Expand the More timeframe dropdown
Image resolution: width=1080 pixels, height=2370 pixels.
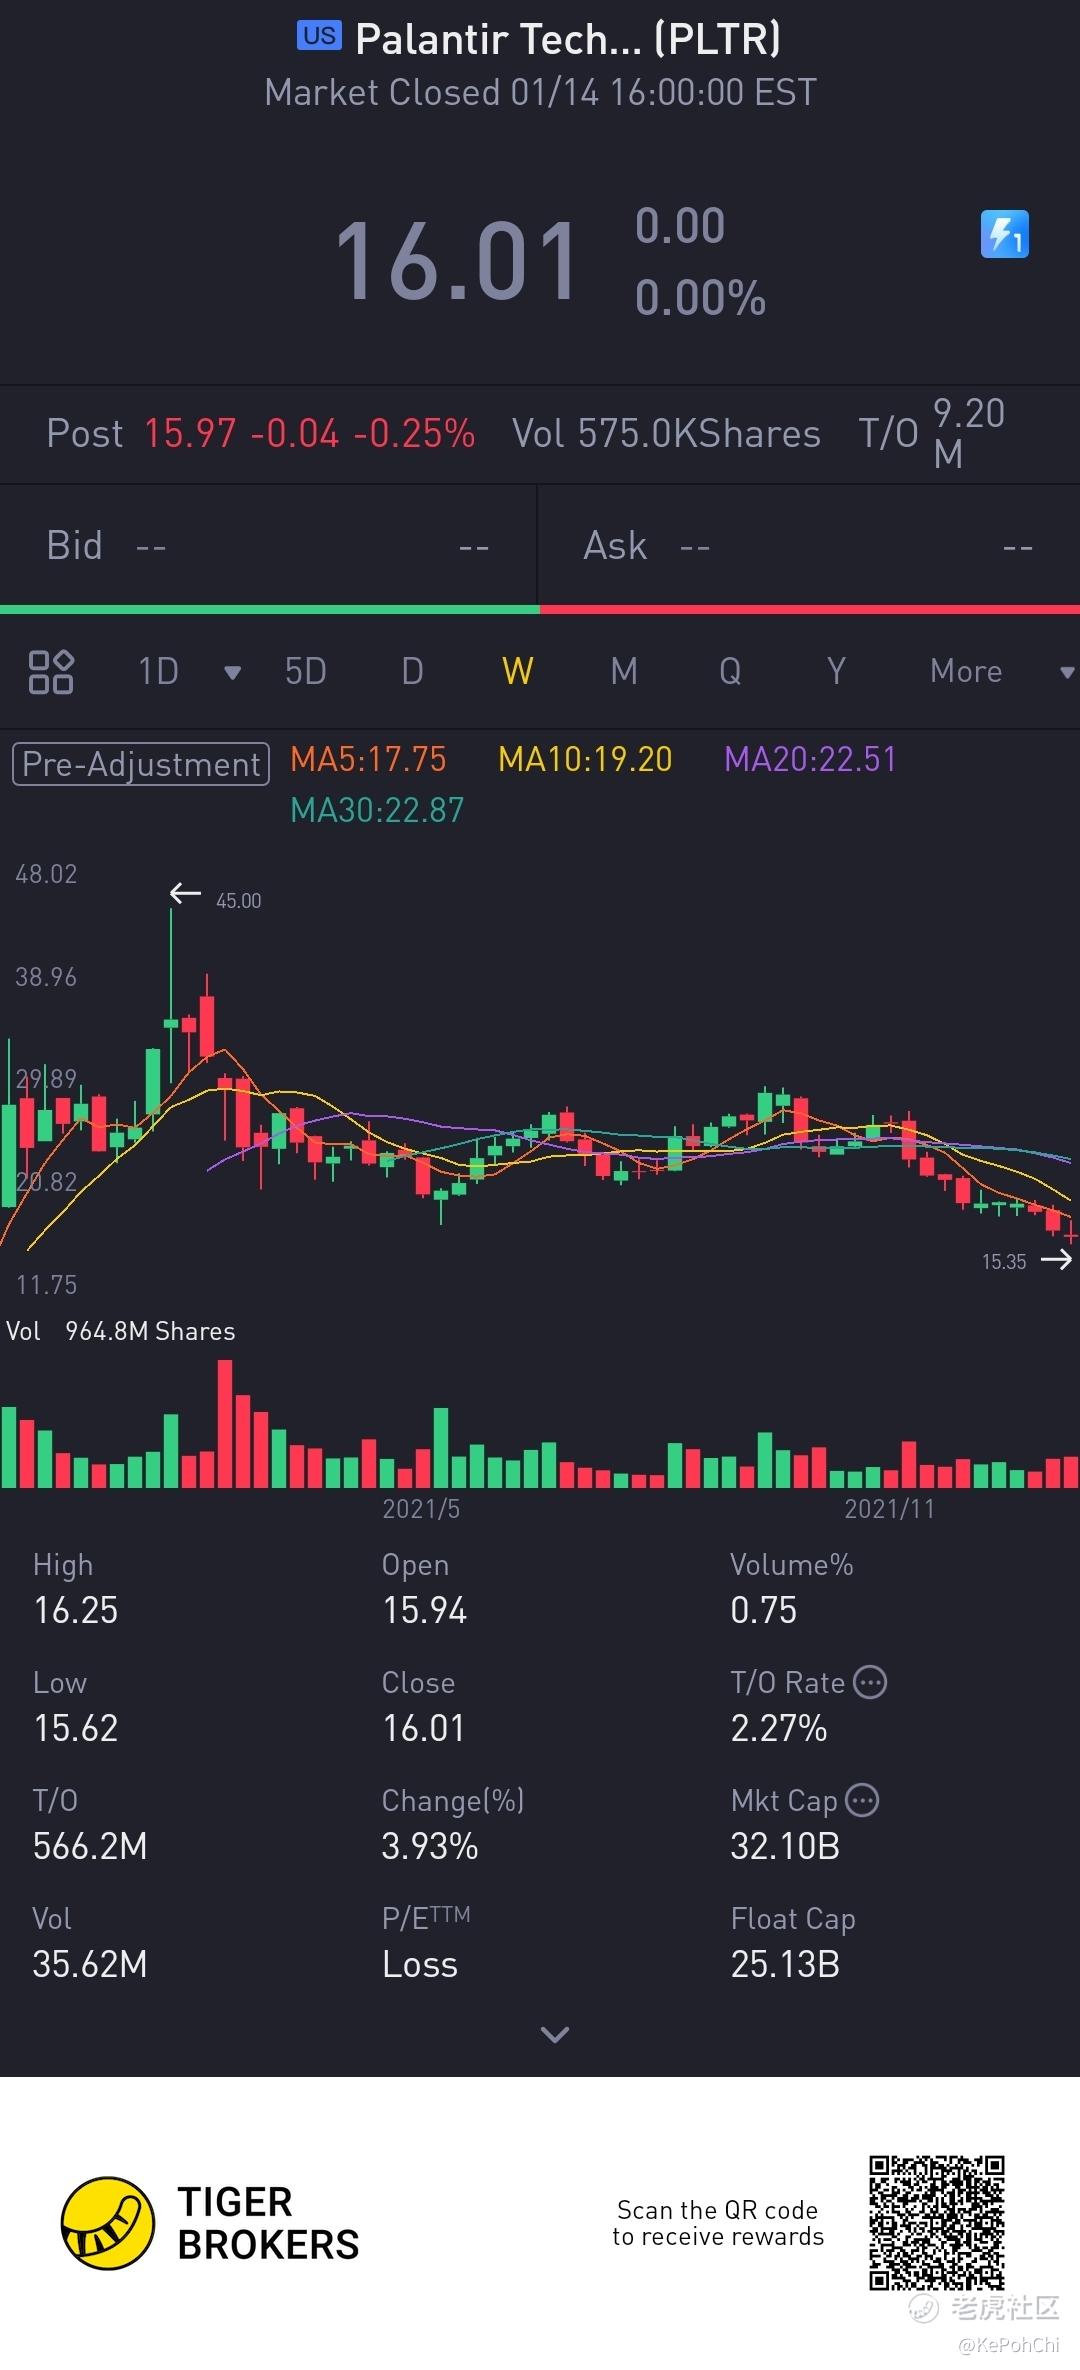pos(1067,673)
